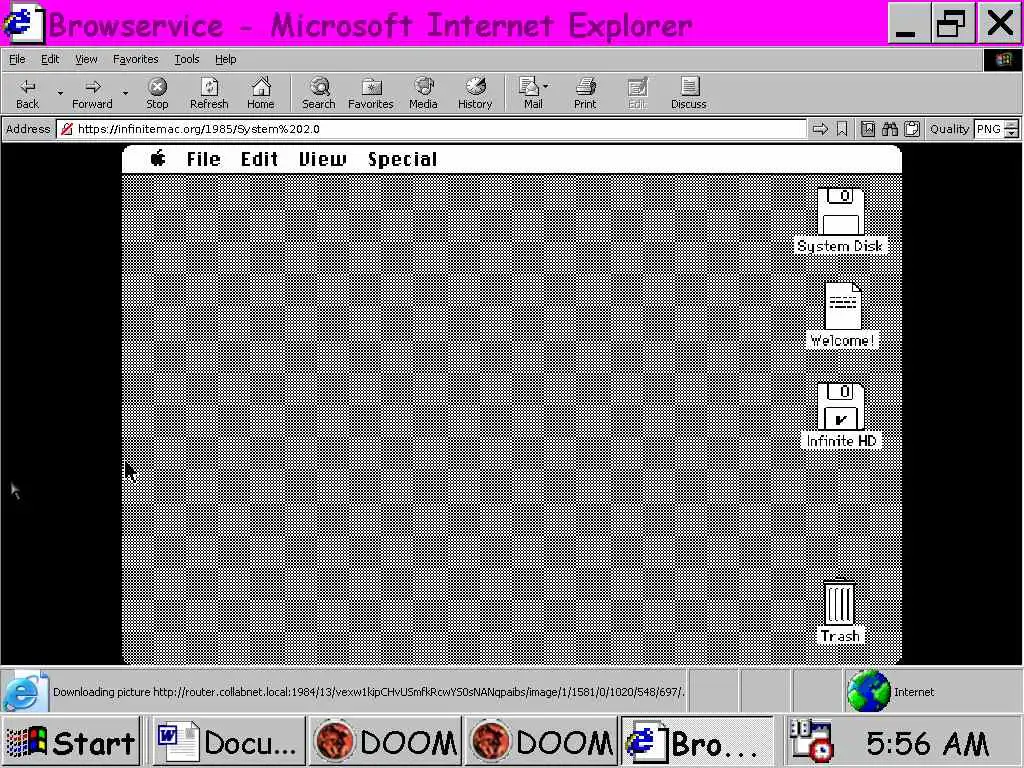Select the Welcome! document icon
The image size is (1024, 768).
point(842,306)
